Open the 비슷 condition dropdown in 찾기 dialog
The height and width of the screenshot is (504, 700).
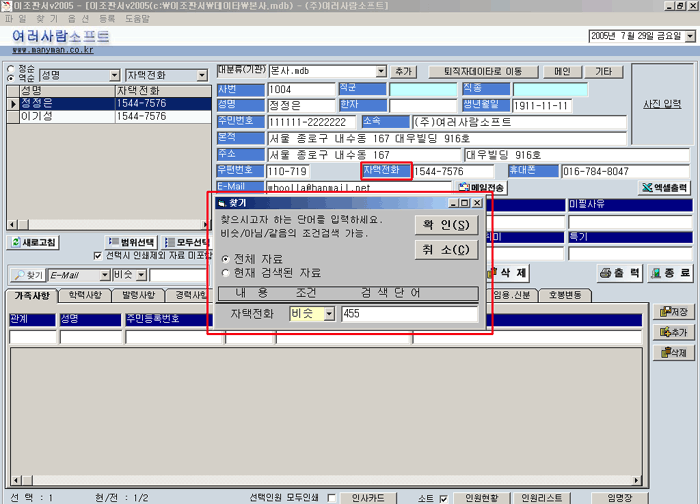coord(329,314)
